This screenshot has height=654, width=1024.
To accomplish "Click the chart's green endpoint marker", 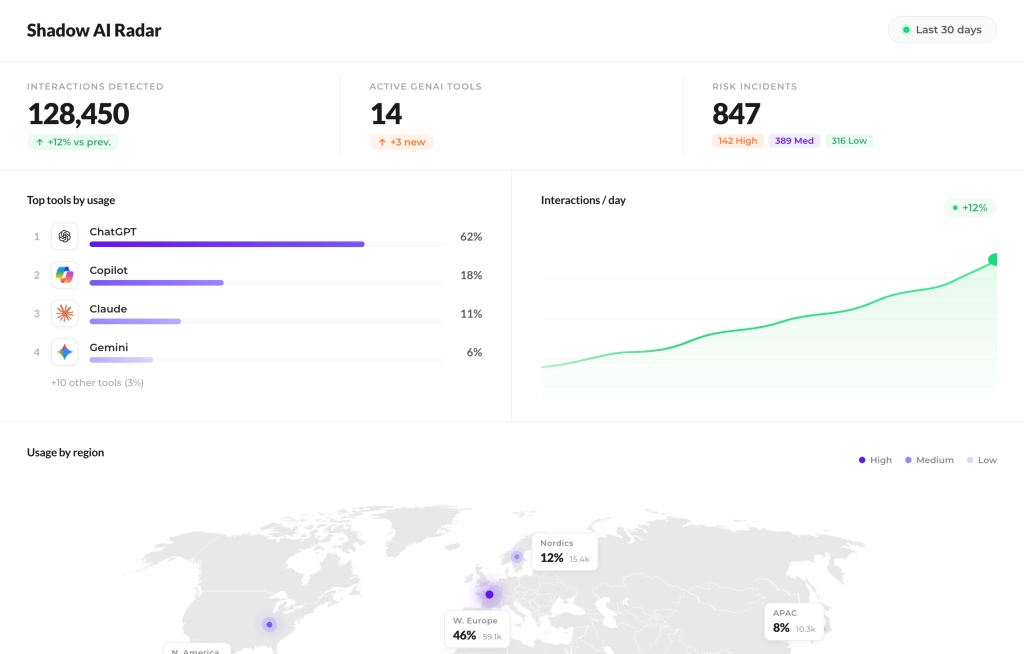I will [x=994, y=260].
